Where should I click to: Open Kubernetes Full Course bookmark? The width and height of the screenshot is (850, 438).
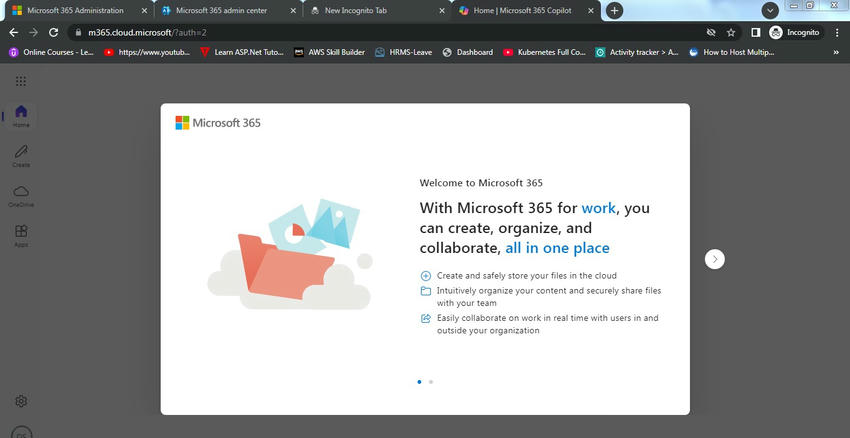[x=545, y=53]
